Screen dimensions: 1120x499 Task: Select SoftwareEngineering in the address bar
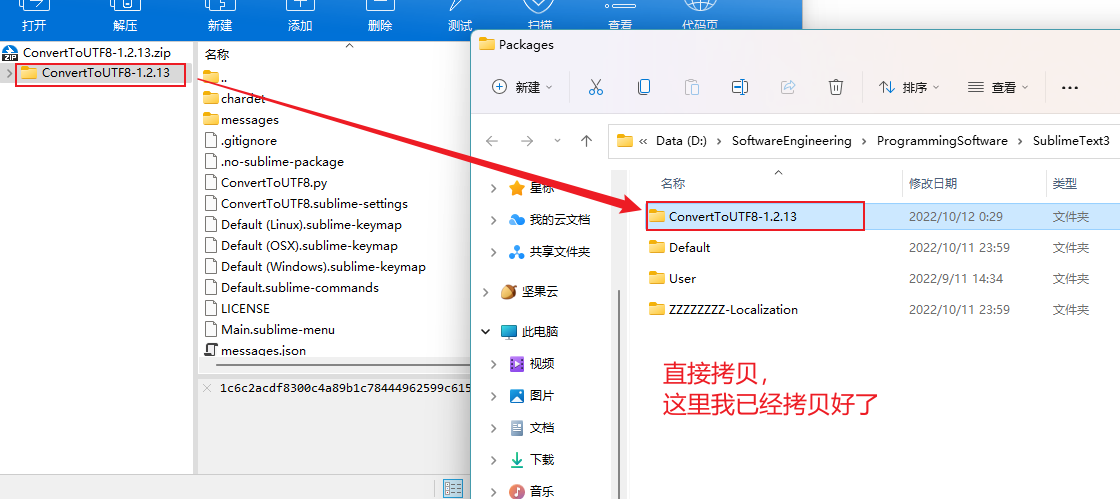pyautogui.click(x=791, y=141)
